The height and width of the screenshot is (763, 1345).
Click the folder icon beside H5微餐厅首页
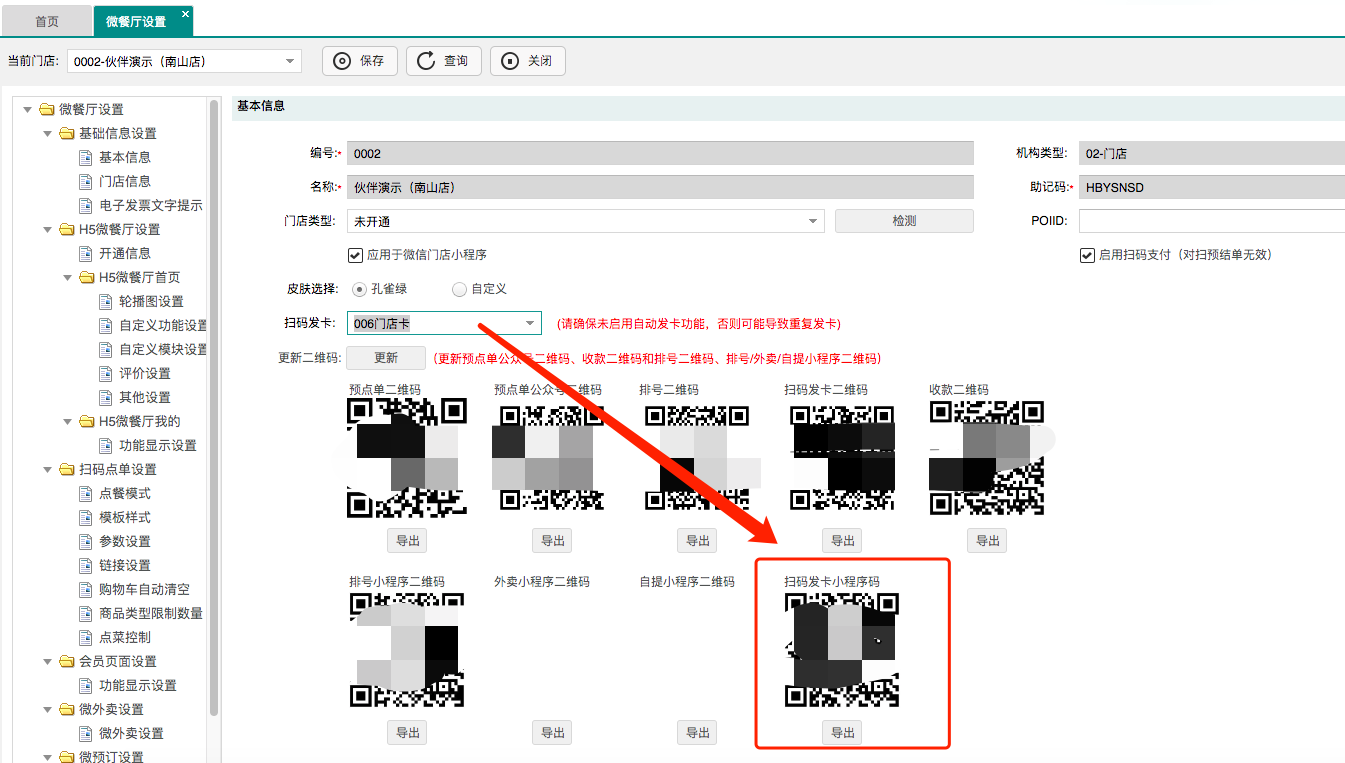pyautogui.click(x=87, y=277)
